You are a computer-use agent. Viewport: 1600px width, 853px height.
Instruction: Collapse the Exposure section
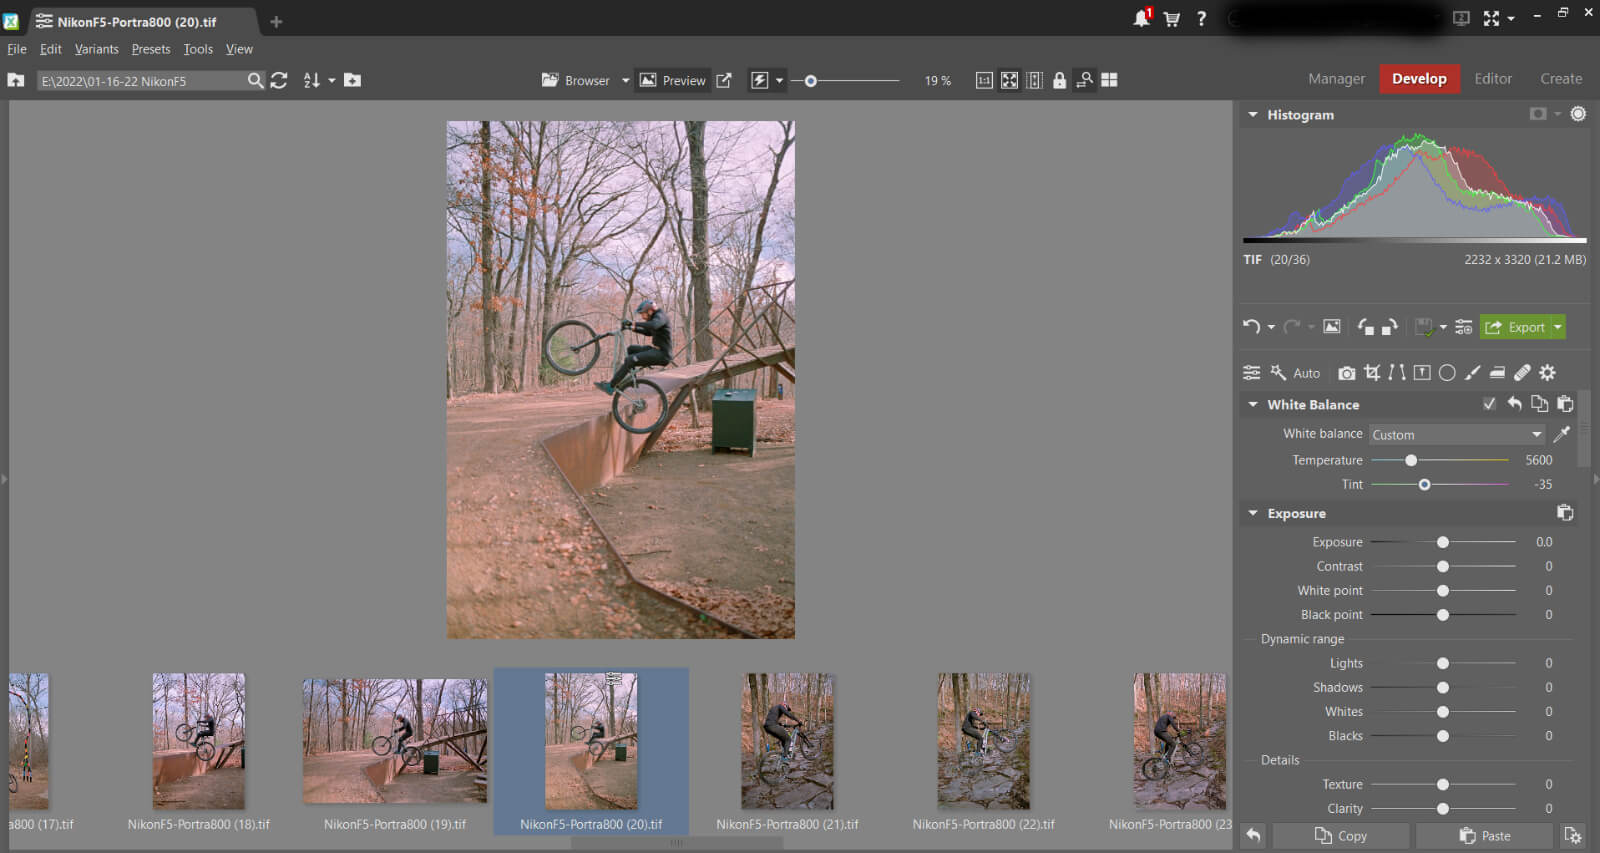point(1253,513)
